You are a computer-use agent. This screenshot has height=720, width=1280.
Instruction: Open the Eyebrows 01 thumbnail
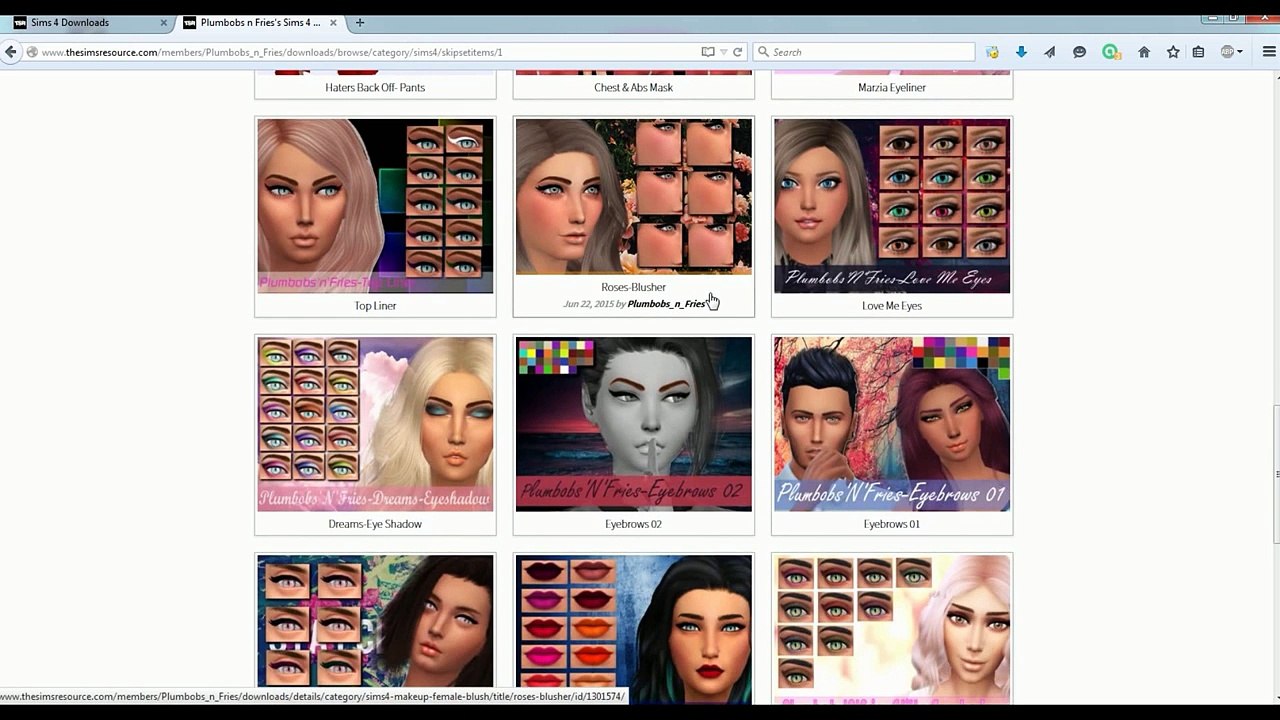pyautogui.click(x=891, y=424)
